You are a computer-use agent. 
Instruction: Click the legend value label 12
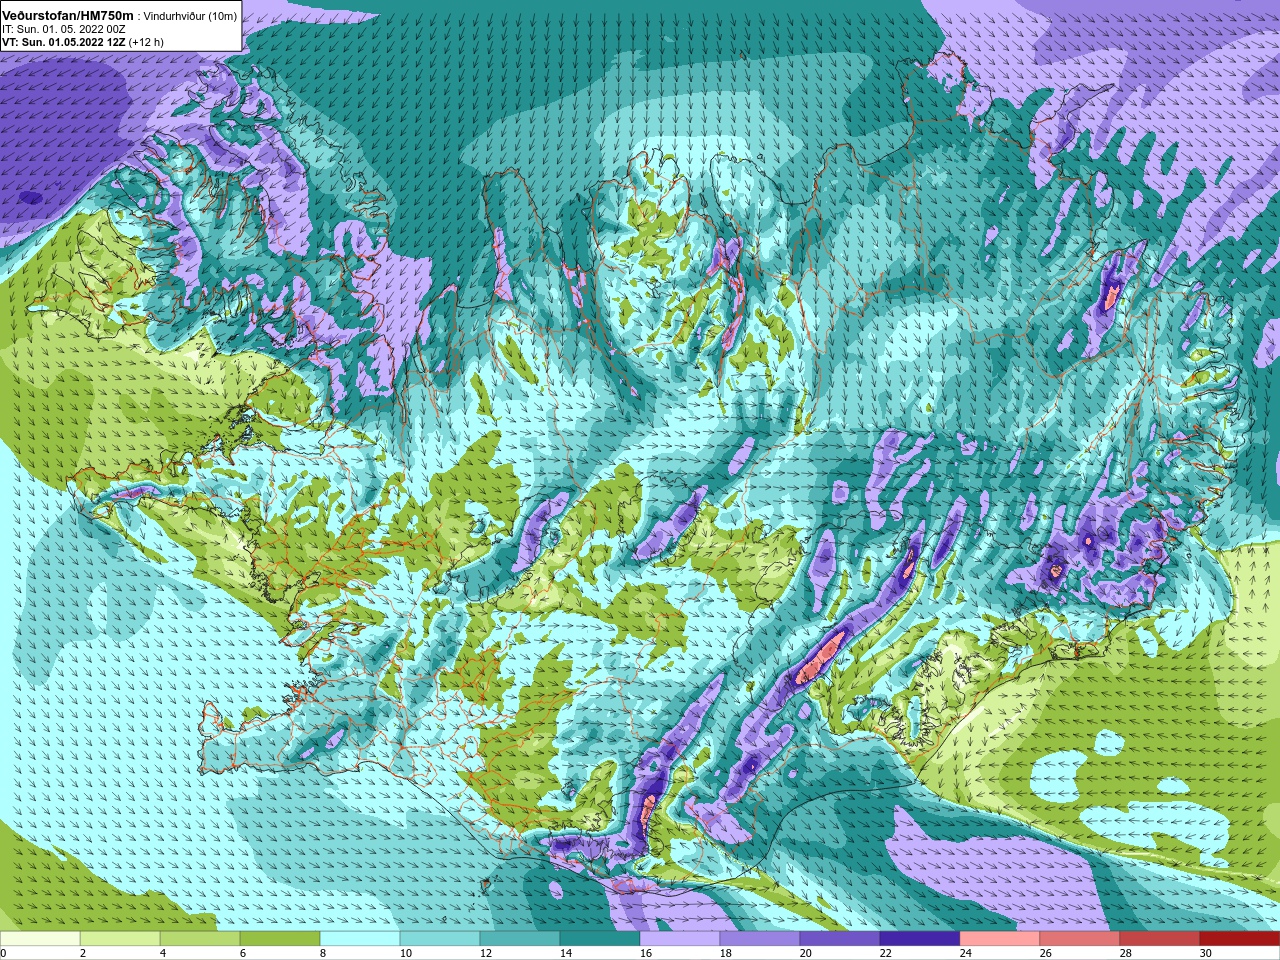[x=486, y=953]
